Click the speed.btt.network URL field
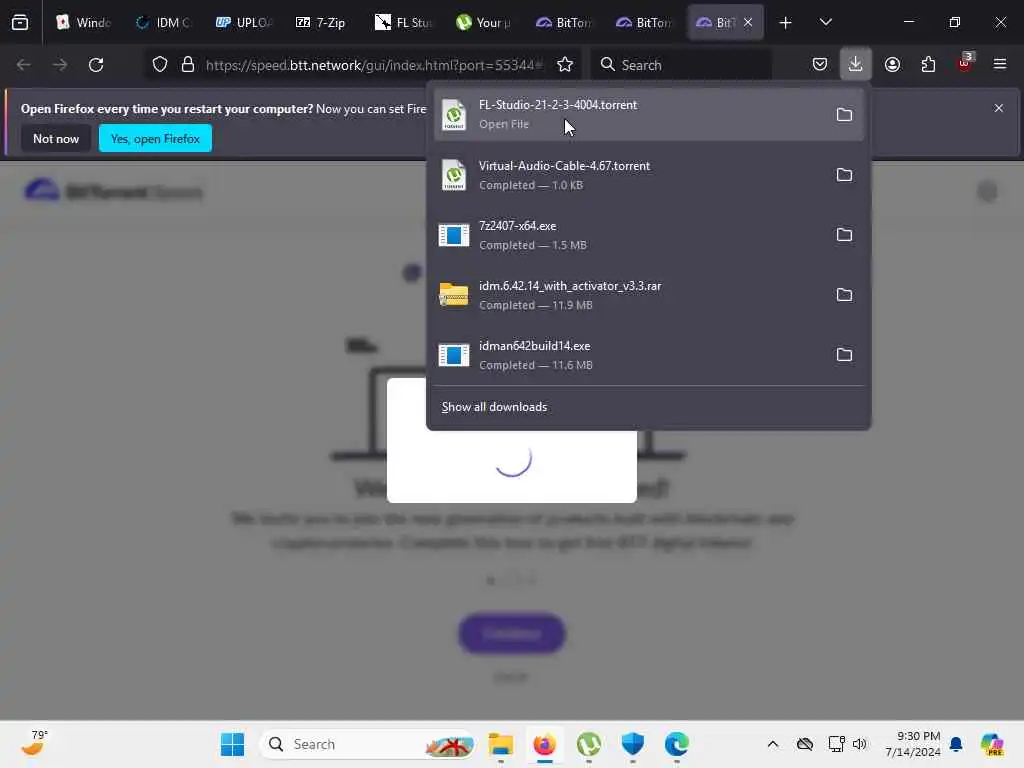 pyautogui.click(x=374, y=65)
